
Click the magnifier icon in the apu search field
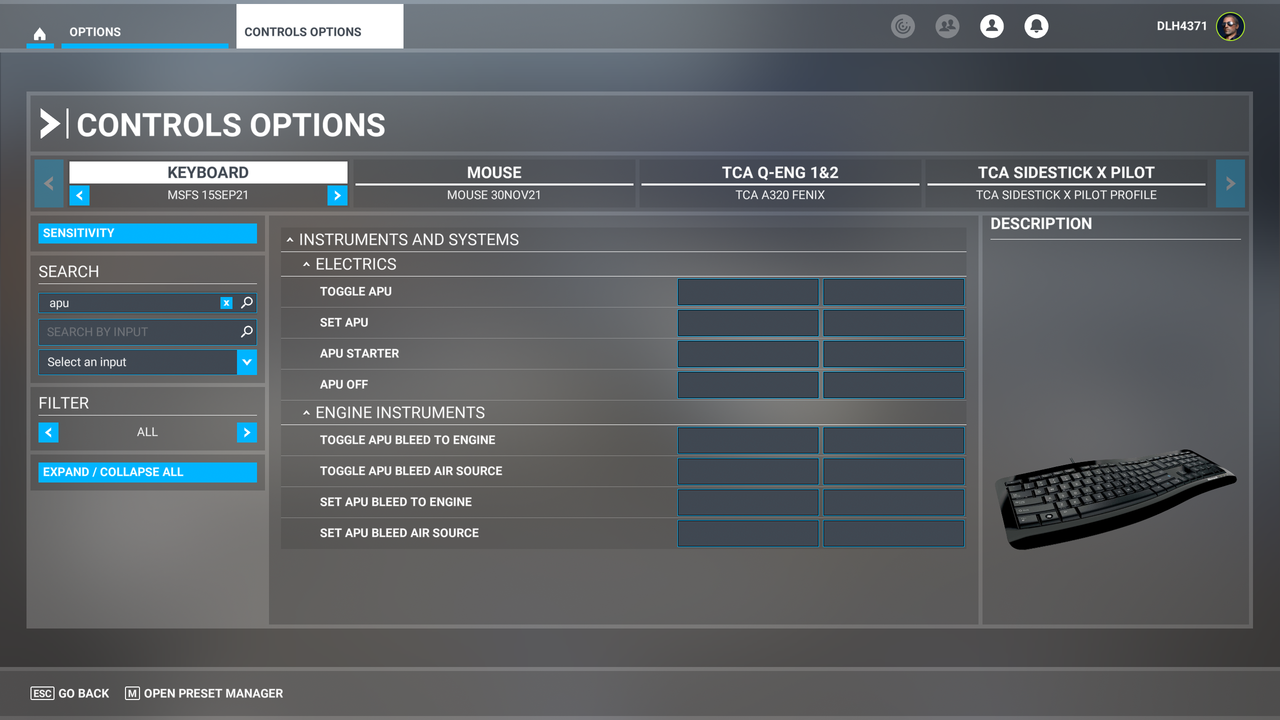click(x=248, y=302)
